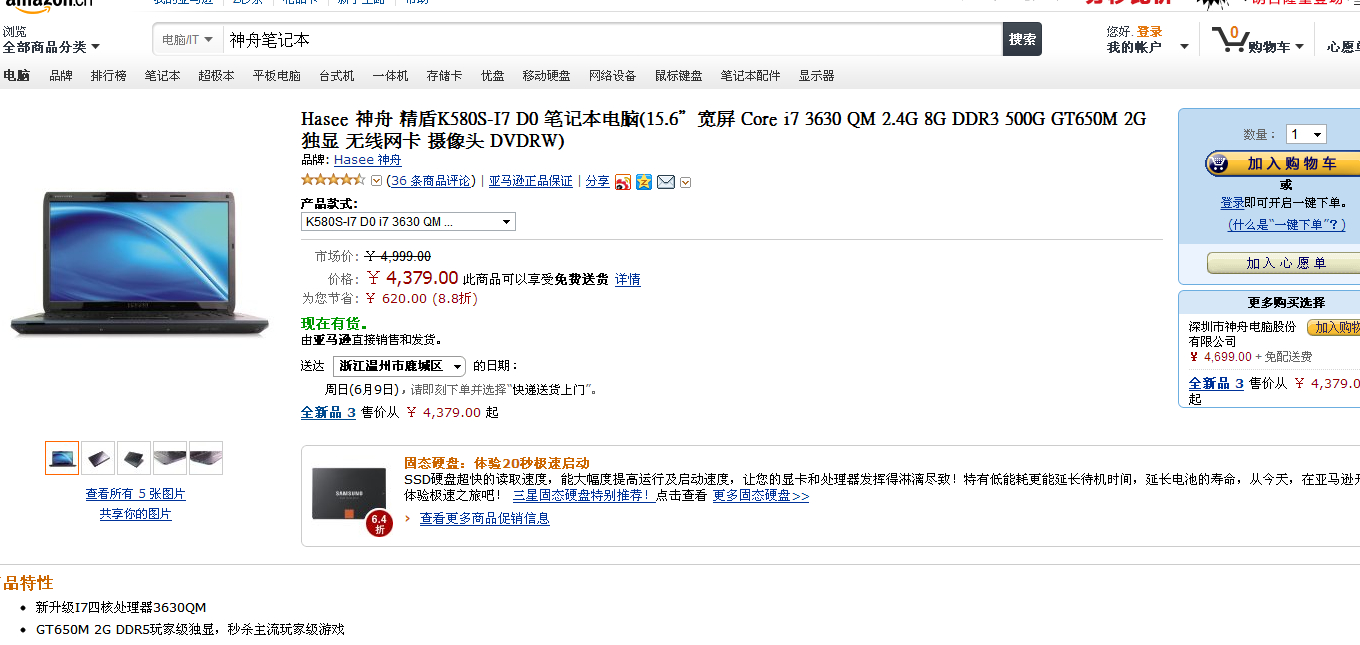Click the Samsung SSD promotion image
1360x645 pixels.
349,493
